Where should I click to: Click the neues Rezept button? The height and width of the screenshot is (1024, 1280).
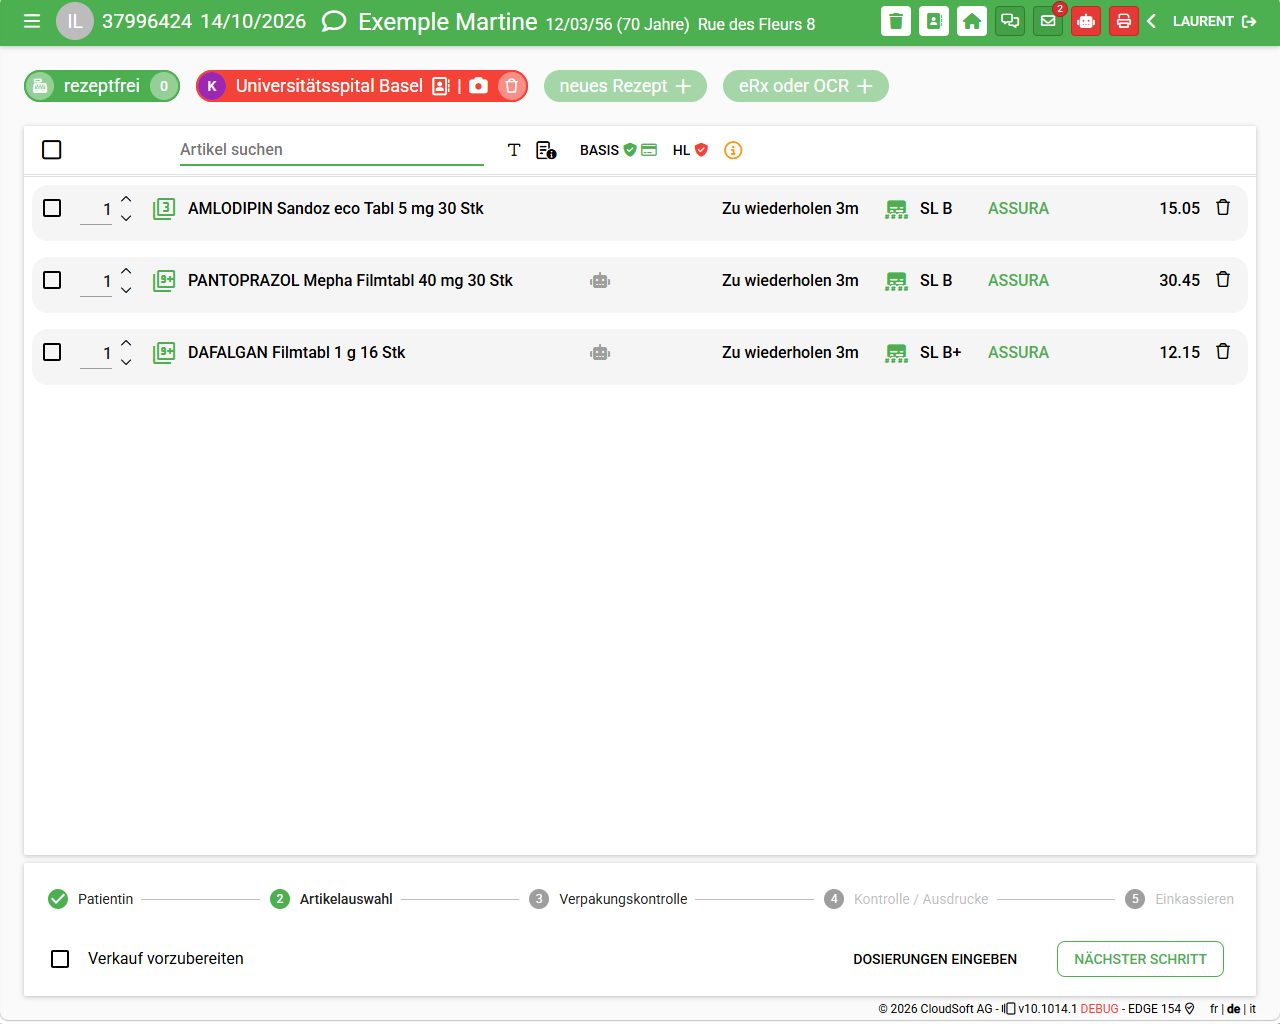coord(625,86)
